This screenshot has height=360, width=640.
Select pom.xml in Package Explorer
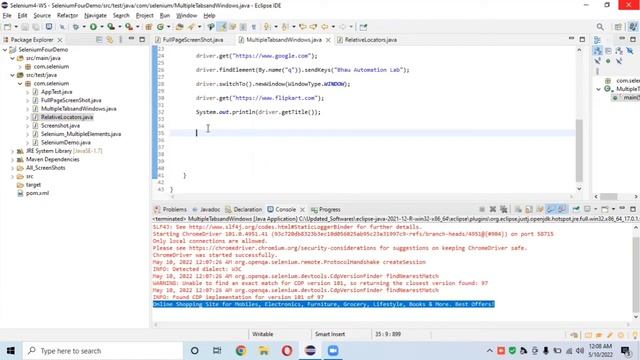point(37,193)
